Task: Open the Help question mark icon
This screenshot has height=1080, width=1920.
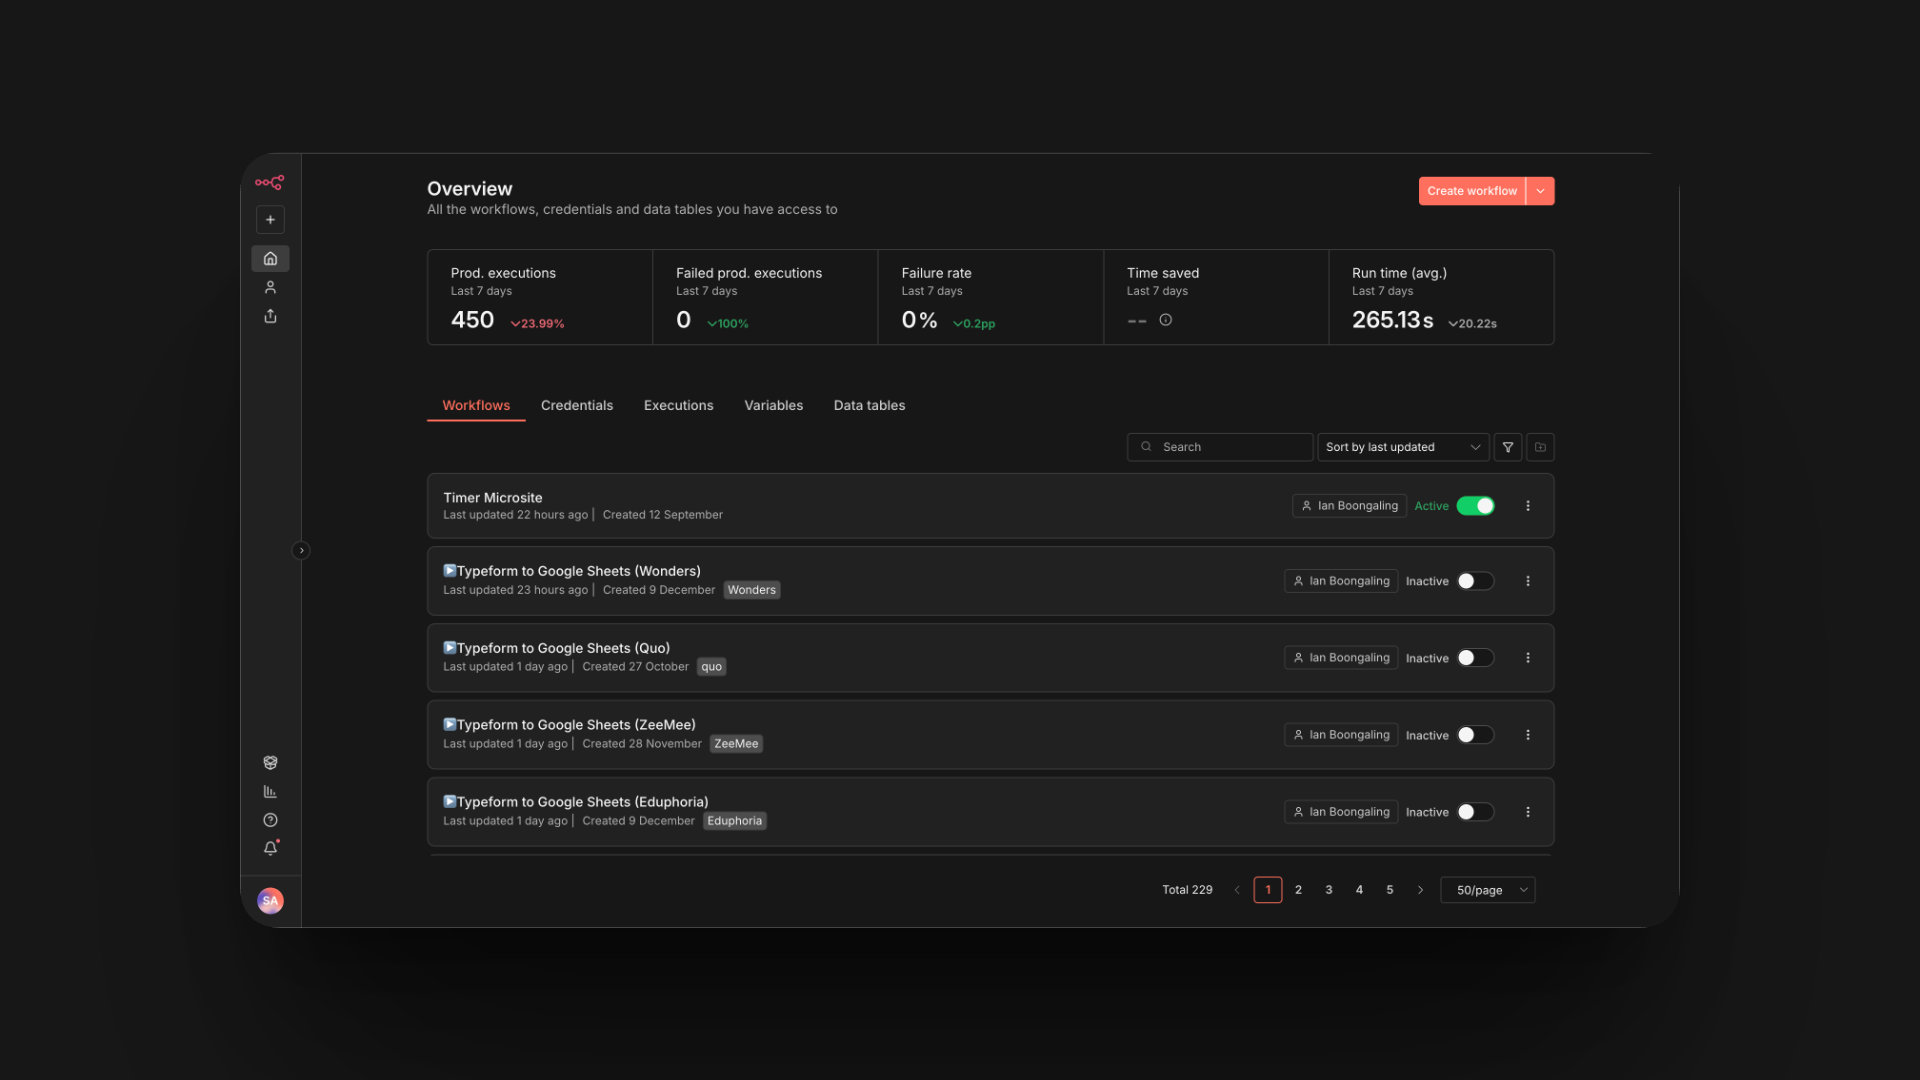Action: pyautogui.click(x=270, y=819)
